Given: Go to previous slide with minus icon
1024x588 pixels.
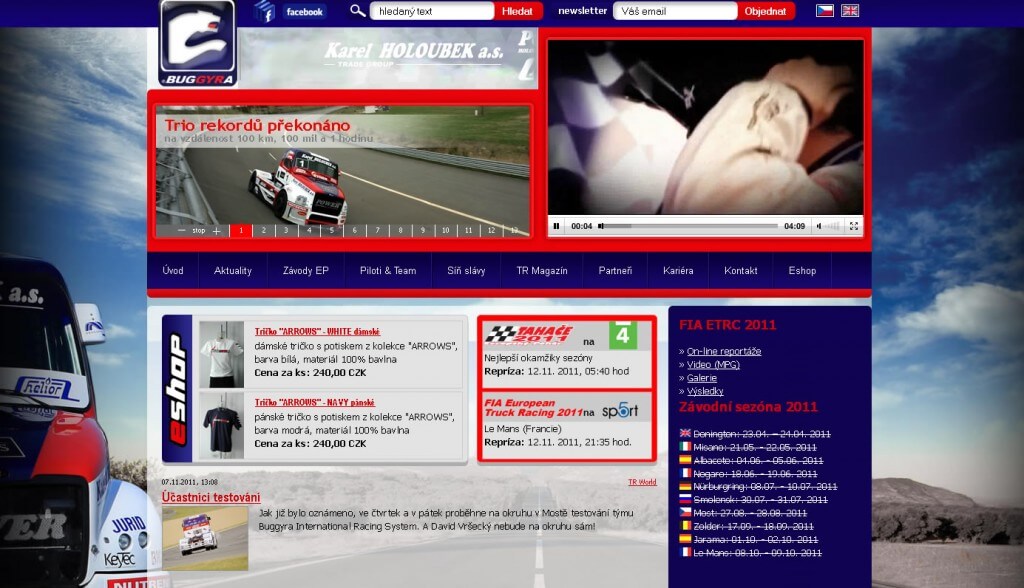Looking at the screenshot, I should pos(181,231).
